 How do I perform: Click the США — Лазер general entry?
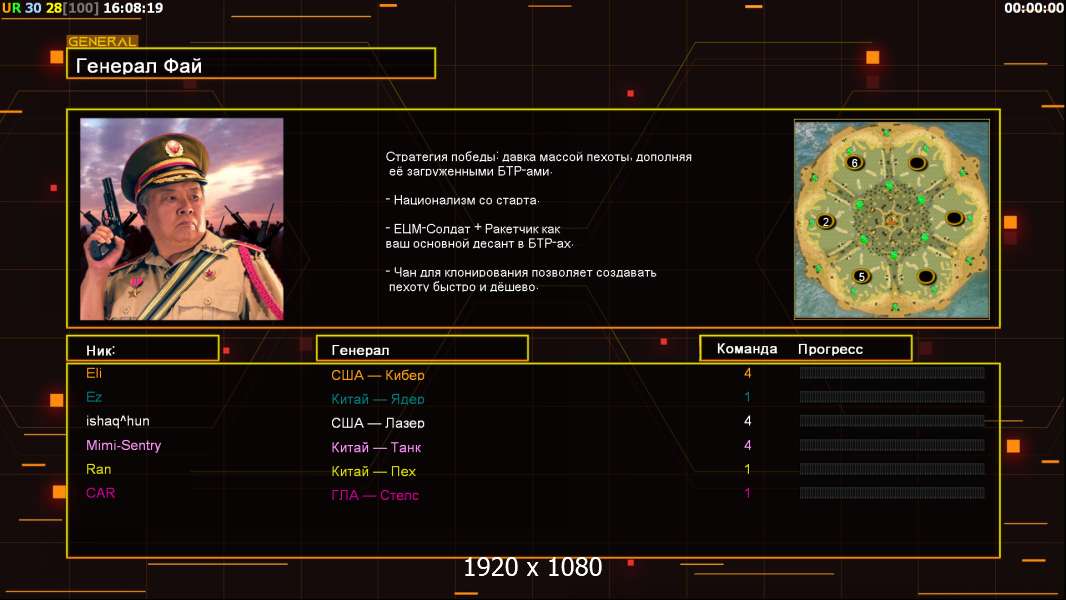378,423
